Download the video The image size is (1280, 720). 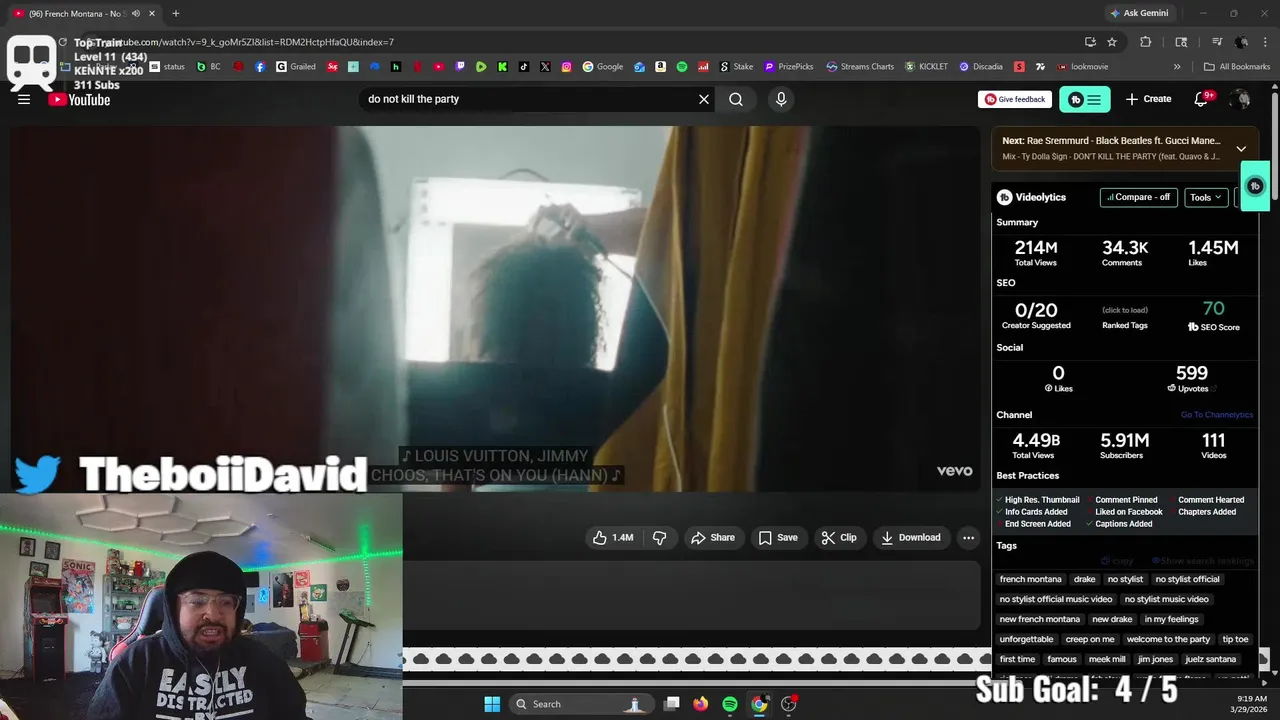click(910, 537)
